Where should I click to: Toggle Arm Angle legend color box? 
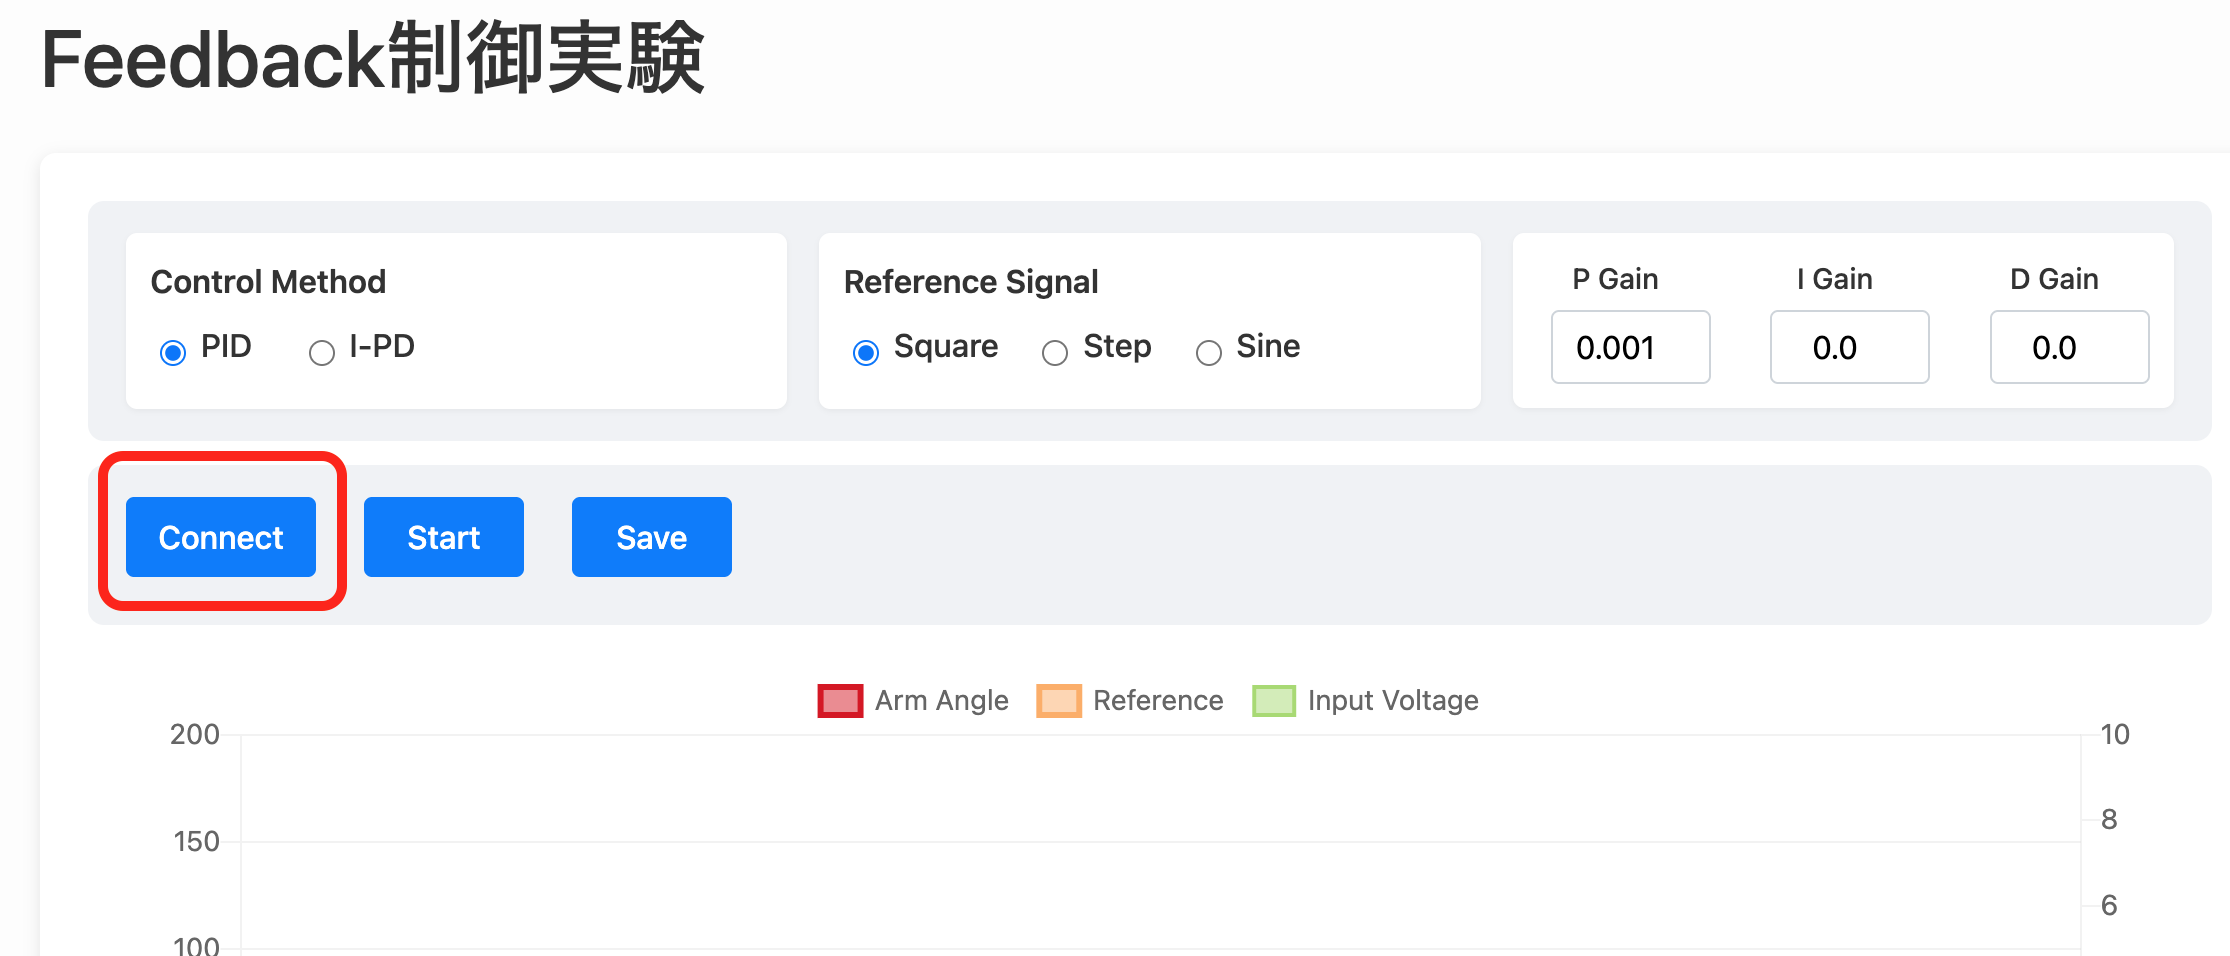click(x=840, y=701)
